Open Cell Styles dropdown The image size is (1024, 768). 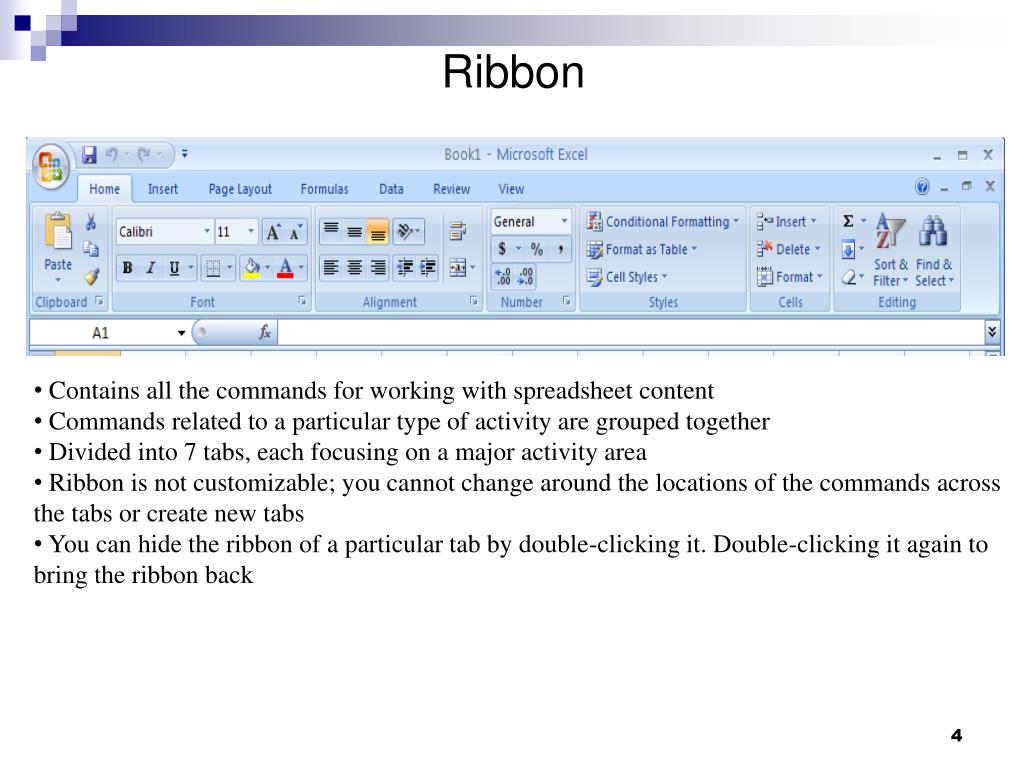coord(627,277)
